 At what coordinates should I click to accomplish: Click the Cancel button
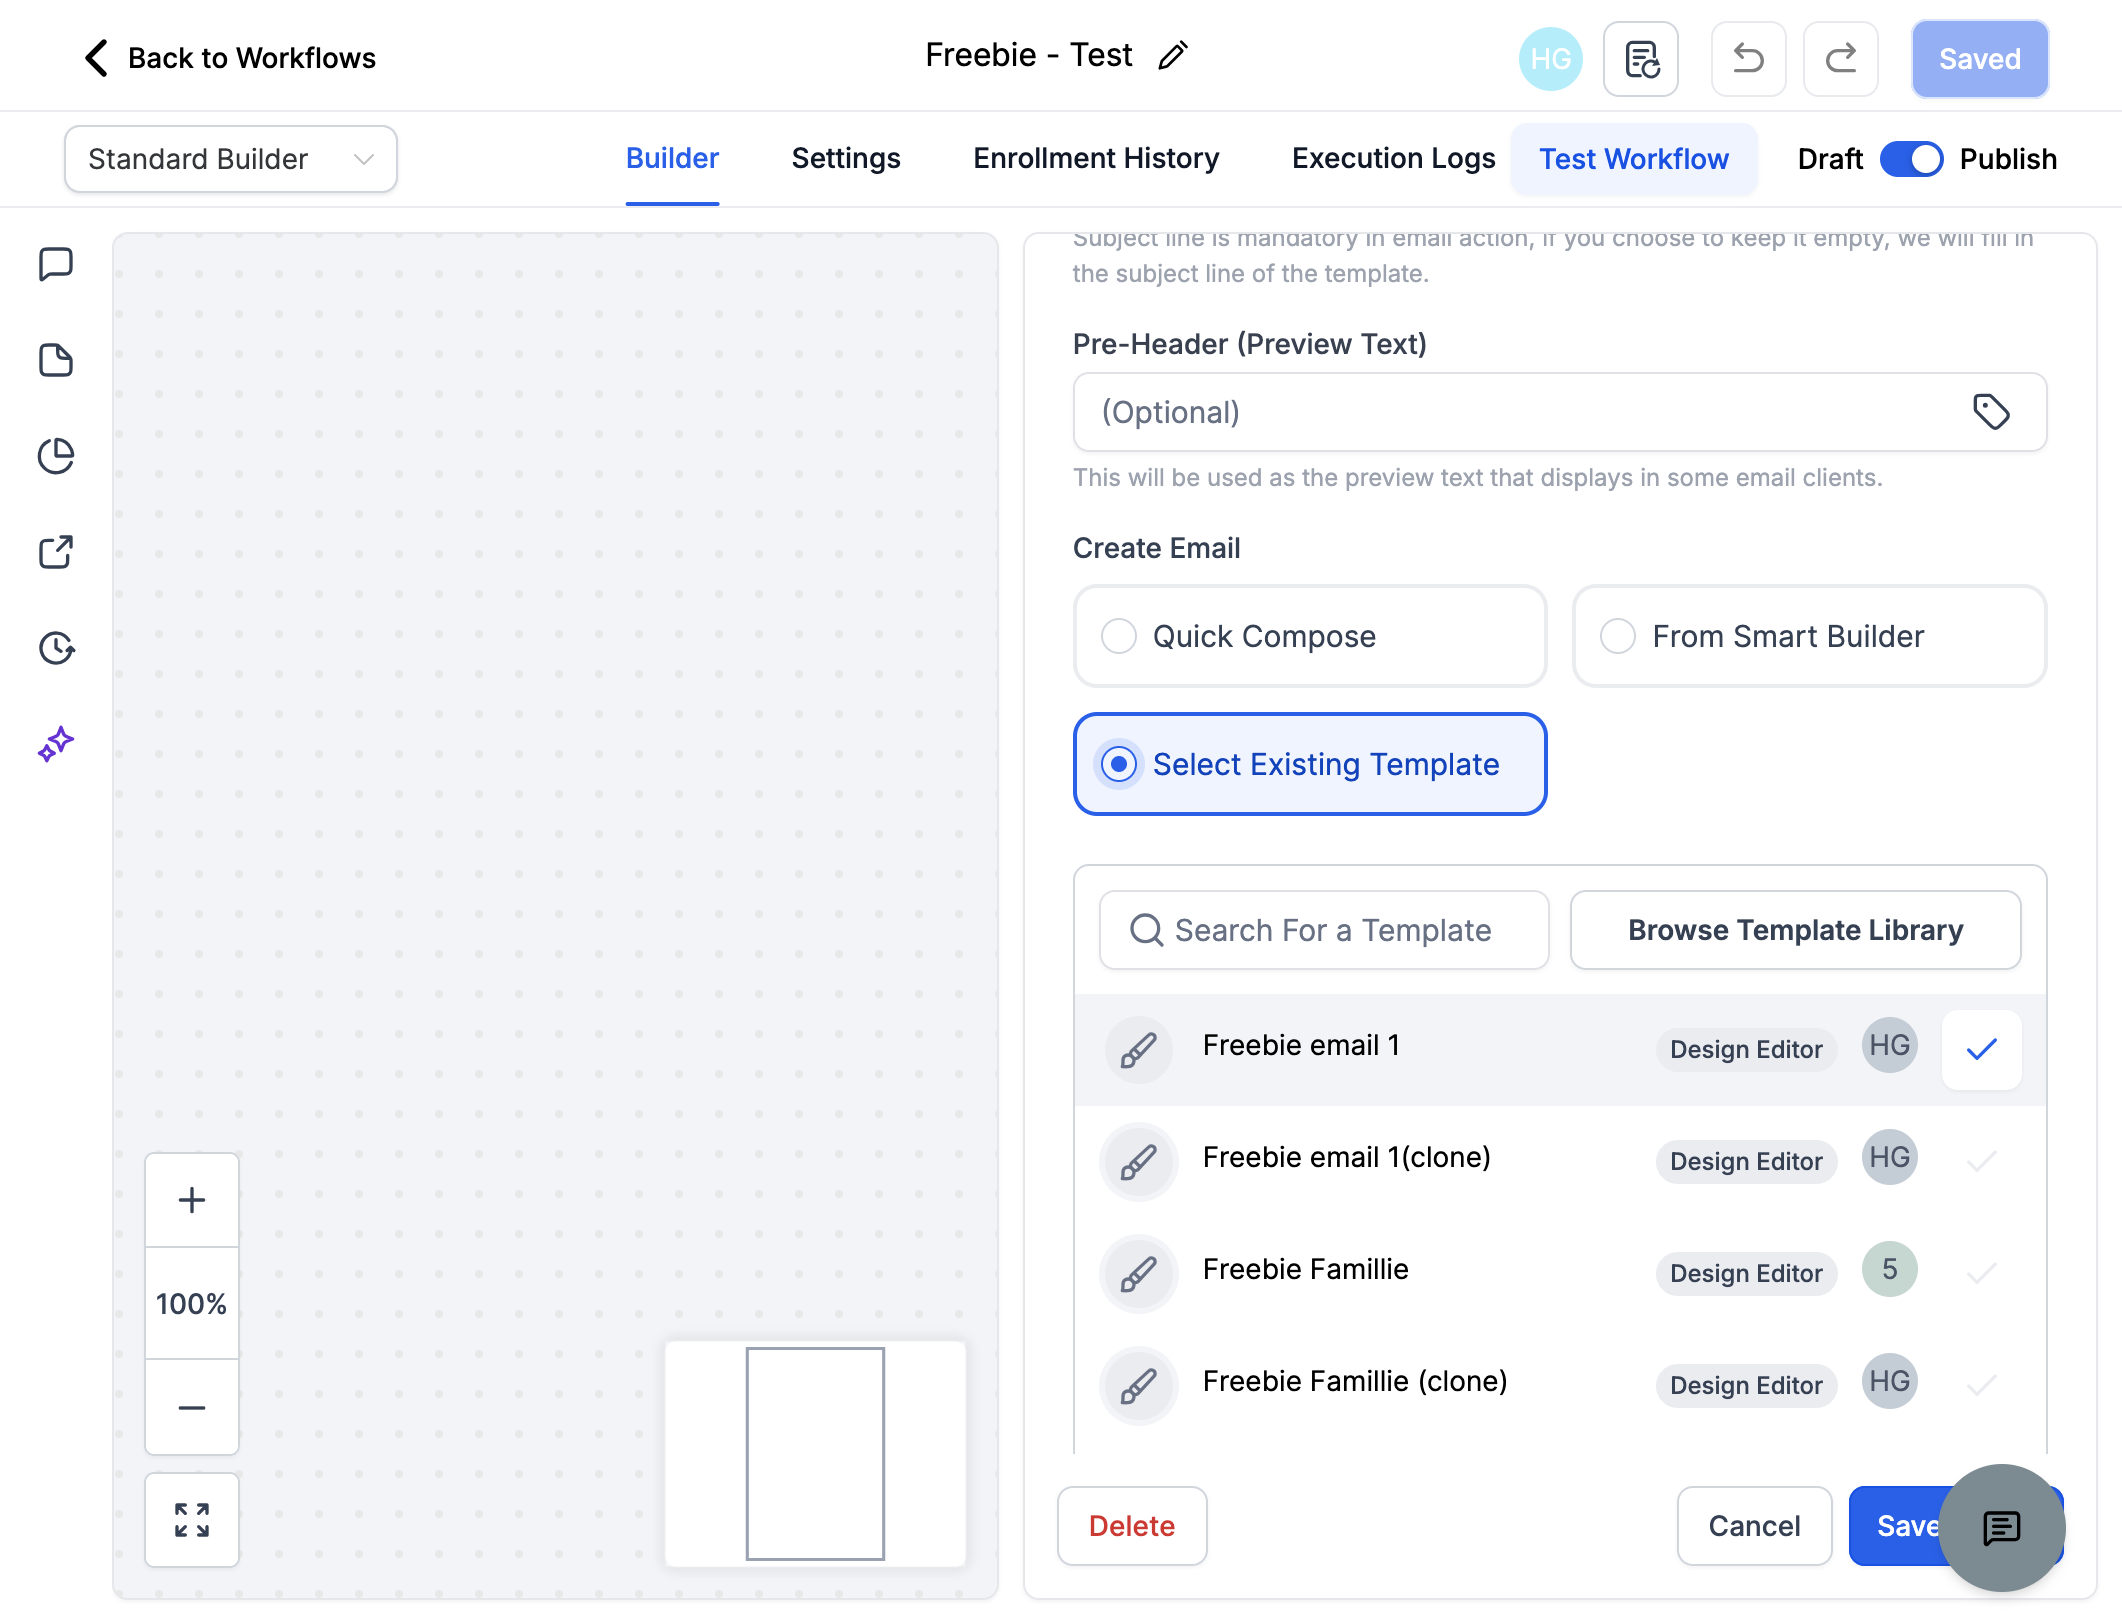1754,1526
